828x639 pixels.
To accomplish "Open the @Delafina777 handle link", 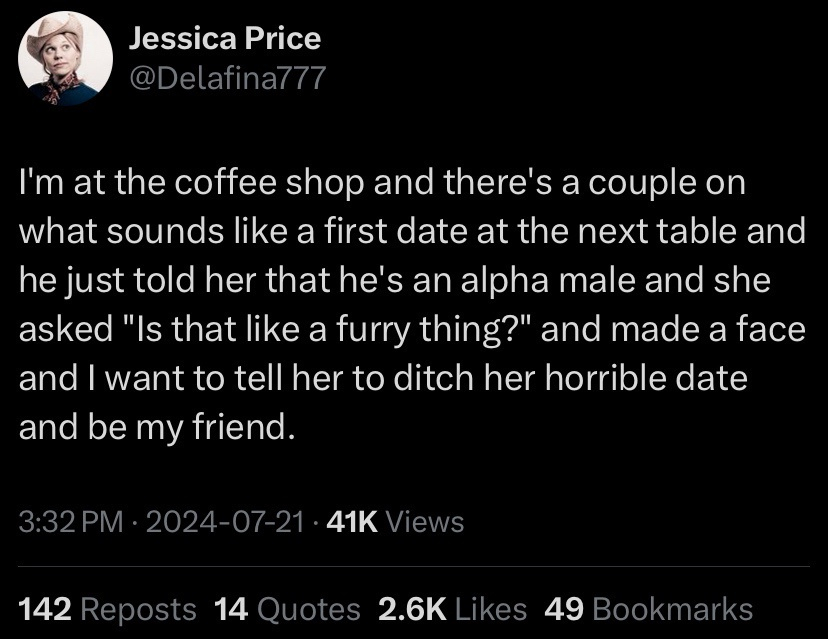I will tap(226, 77).
